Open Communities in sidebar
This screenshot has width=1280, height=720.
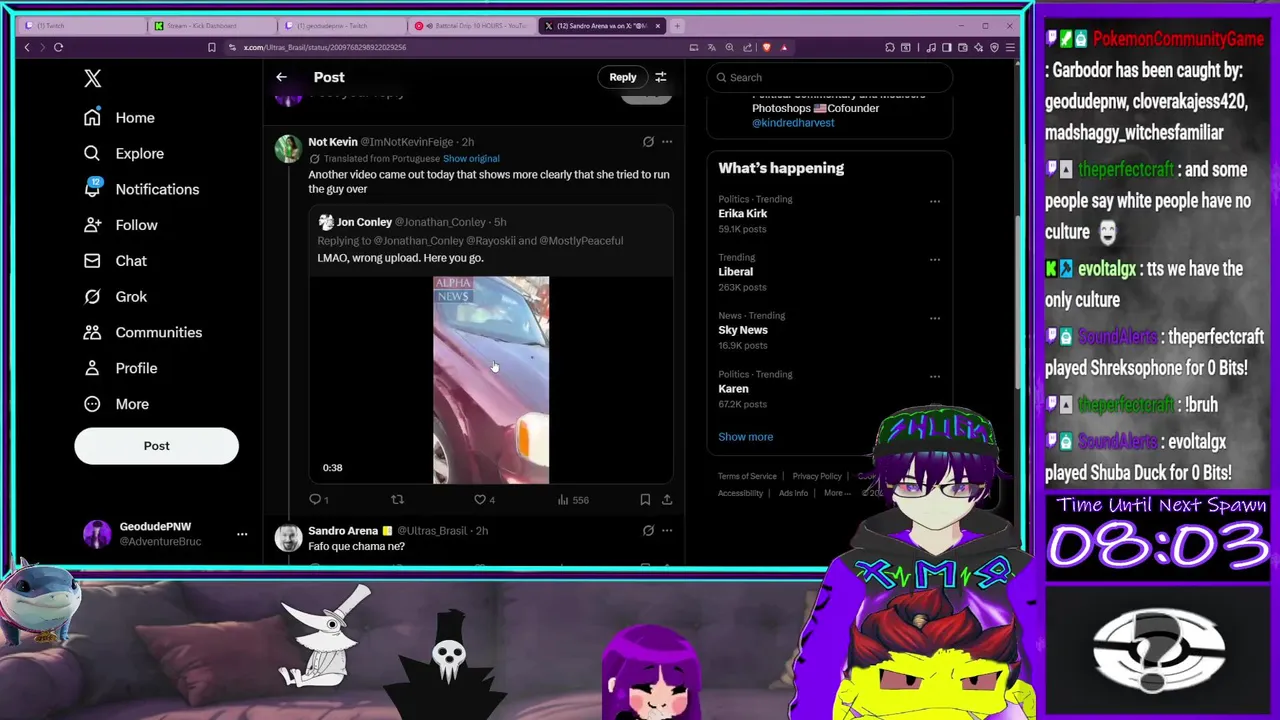pos(143,332)
